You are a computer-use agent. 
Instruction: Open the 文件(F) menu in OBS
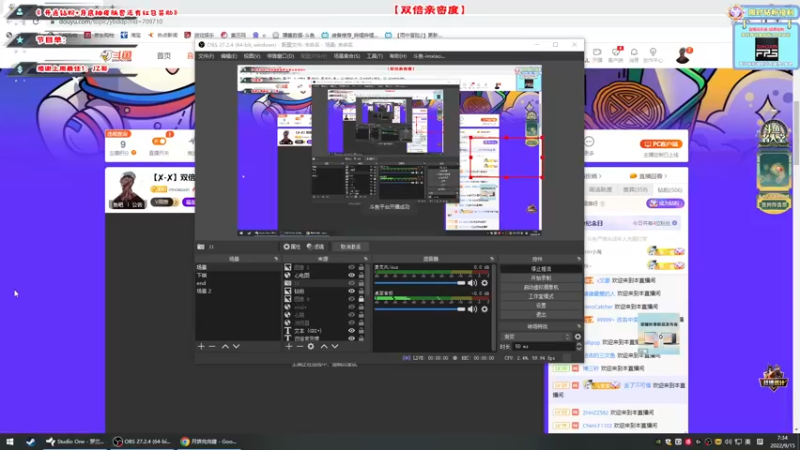206,56
